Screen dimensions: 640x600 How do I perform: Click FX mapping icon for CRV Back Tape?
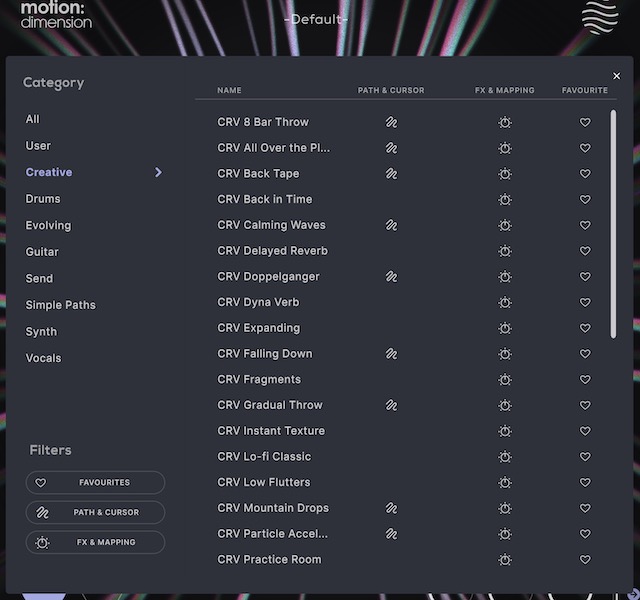click(505, 174)
